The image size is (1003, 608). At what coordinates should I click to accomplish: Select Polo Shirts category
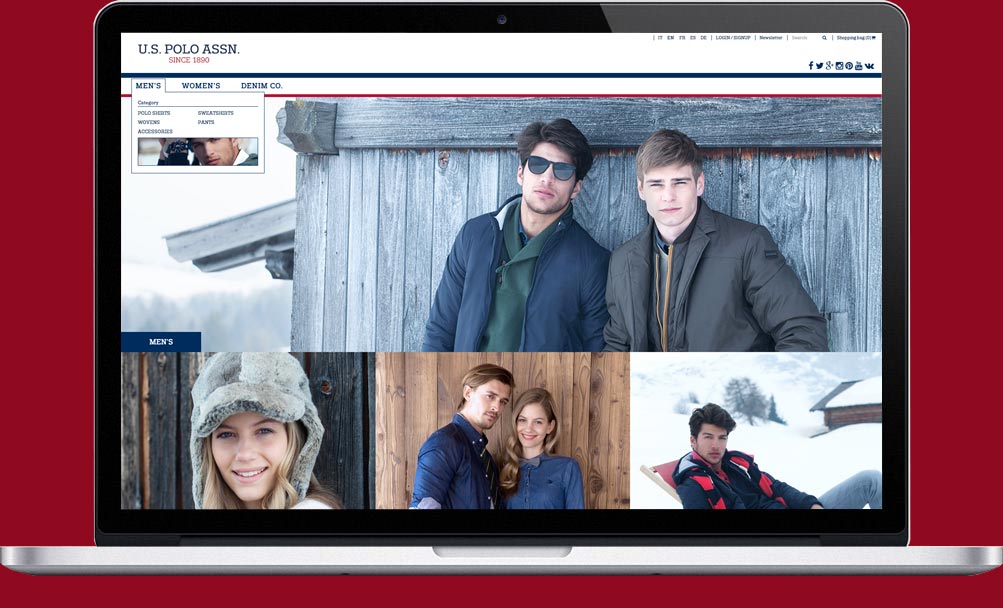pos(154,113)
